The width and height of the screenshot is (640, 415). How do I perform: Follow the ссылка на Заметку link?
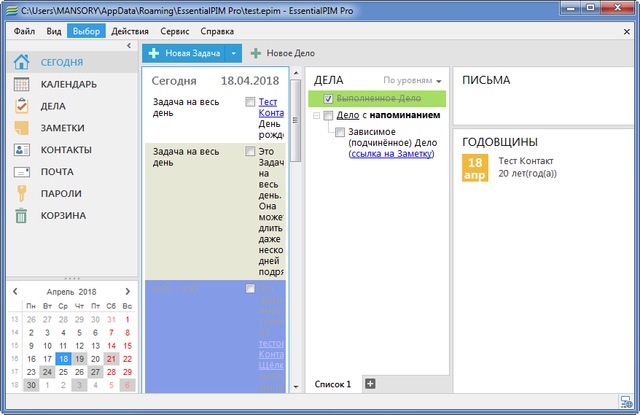point(391,154)
